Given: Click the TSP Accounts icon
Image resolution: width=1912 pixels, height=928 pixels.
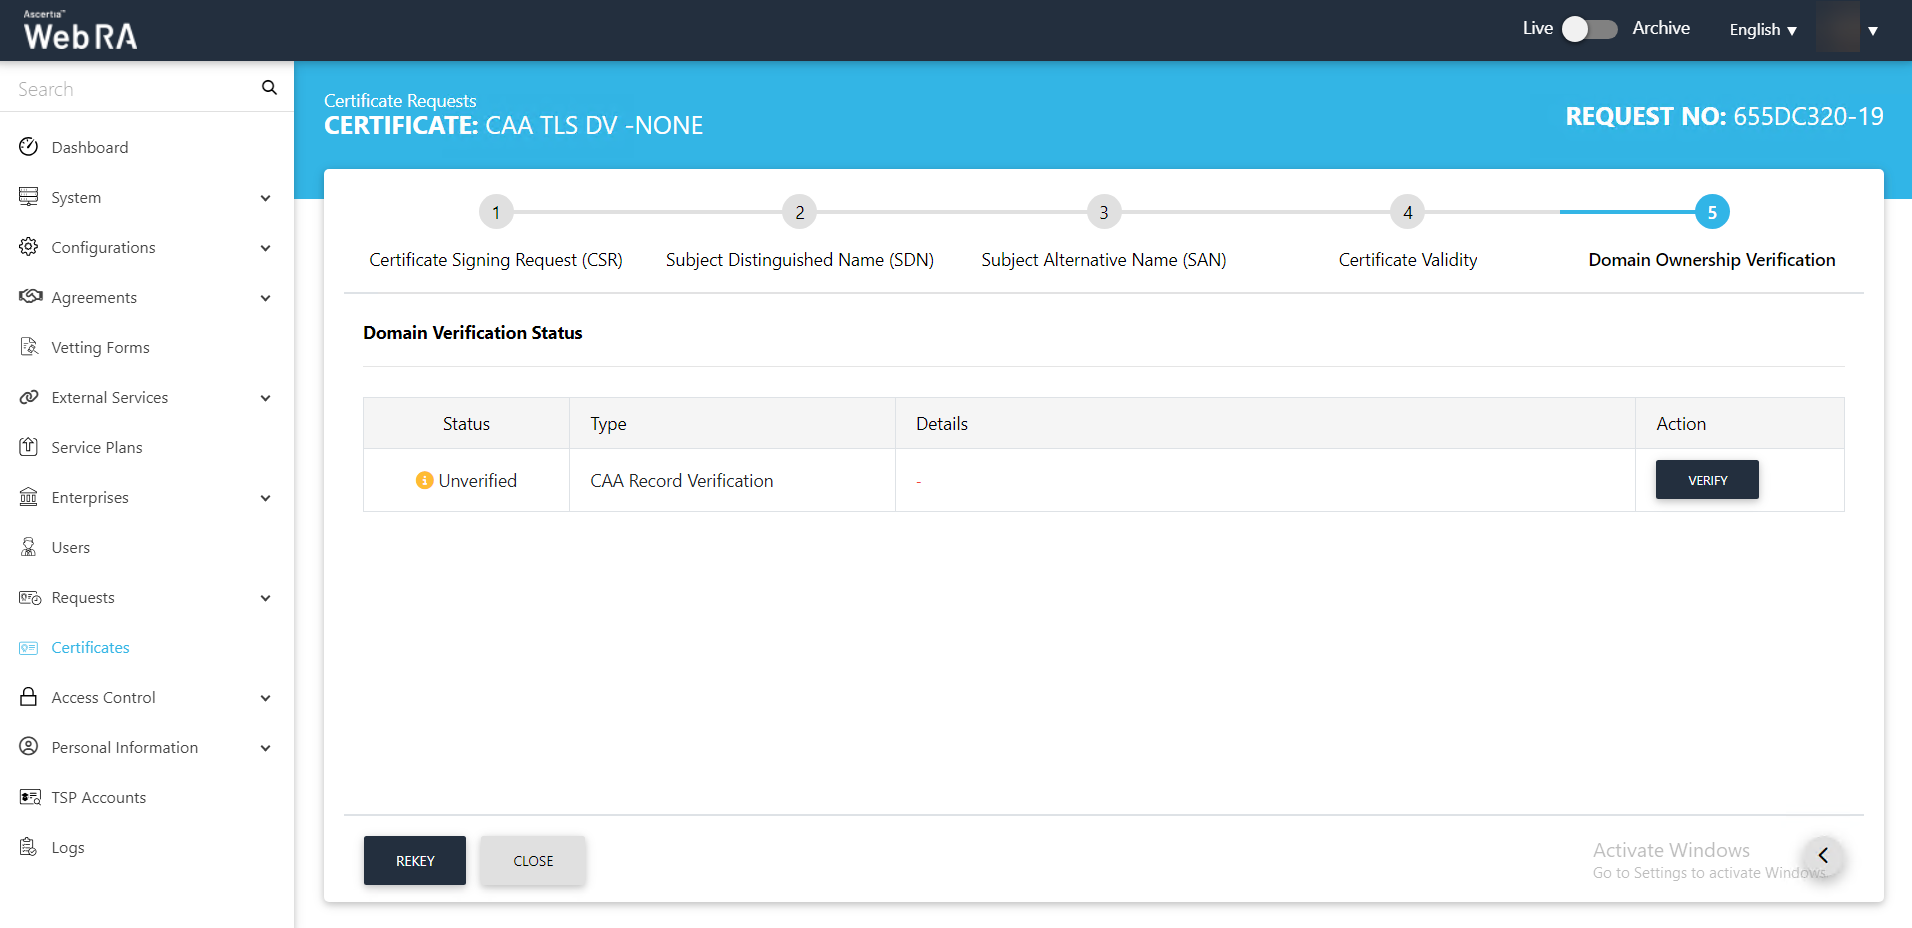Looking at the screenshot, I should 30,797.
